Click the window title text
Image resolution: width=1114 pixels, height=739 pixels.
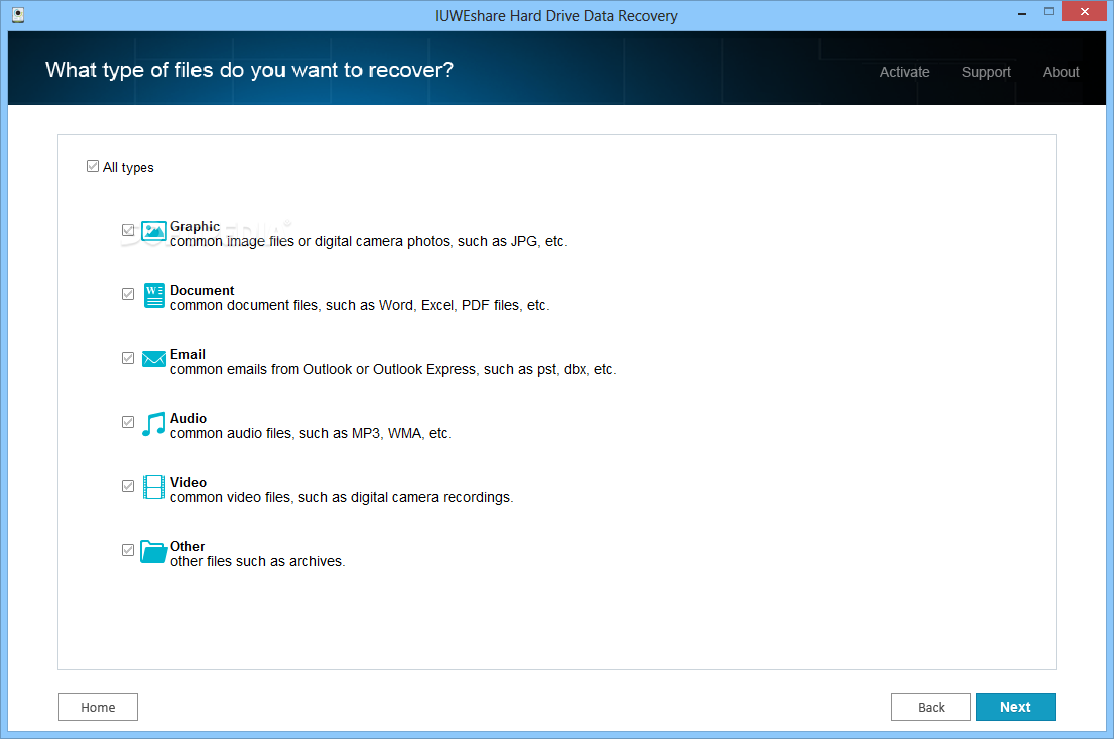click(556, 16)
